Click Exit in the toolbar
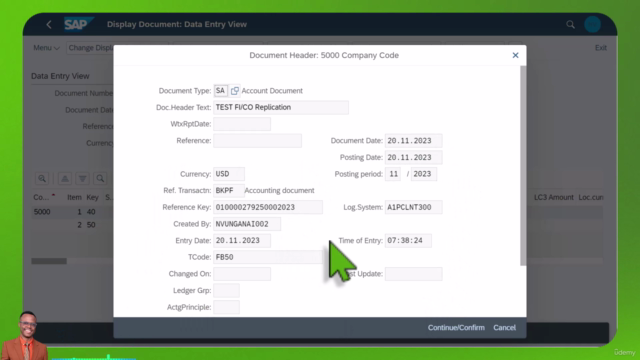The height and width of the screenshot is (360, 640). pos(600,48)
